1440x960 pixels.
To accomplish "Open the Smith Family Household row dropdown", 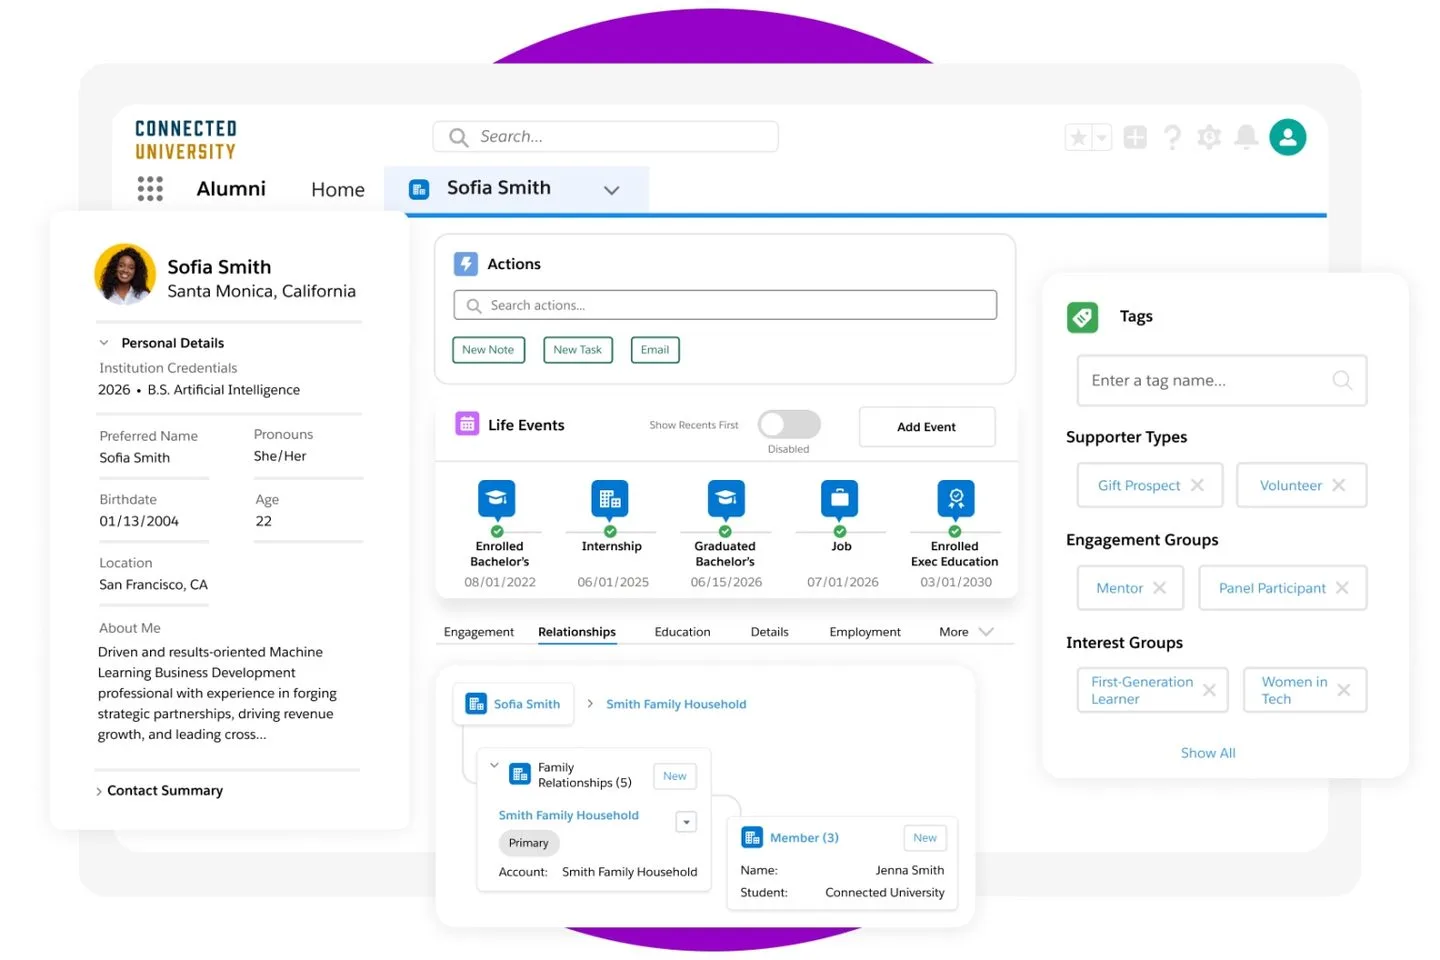I will click(x=686, y=822).
